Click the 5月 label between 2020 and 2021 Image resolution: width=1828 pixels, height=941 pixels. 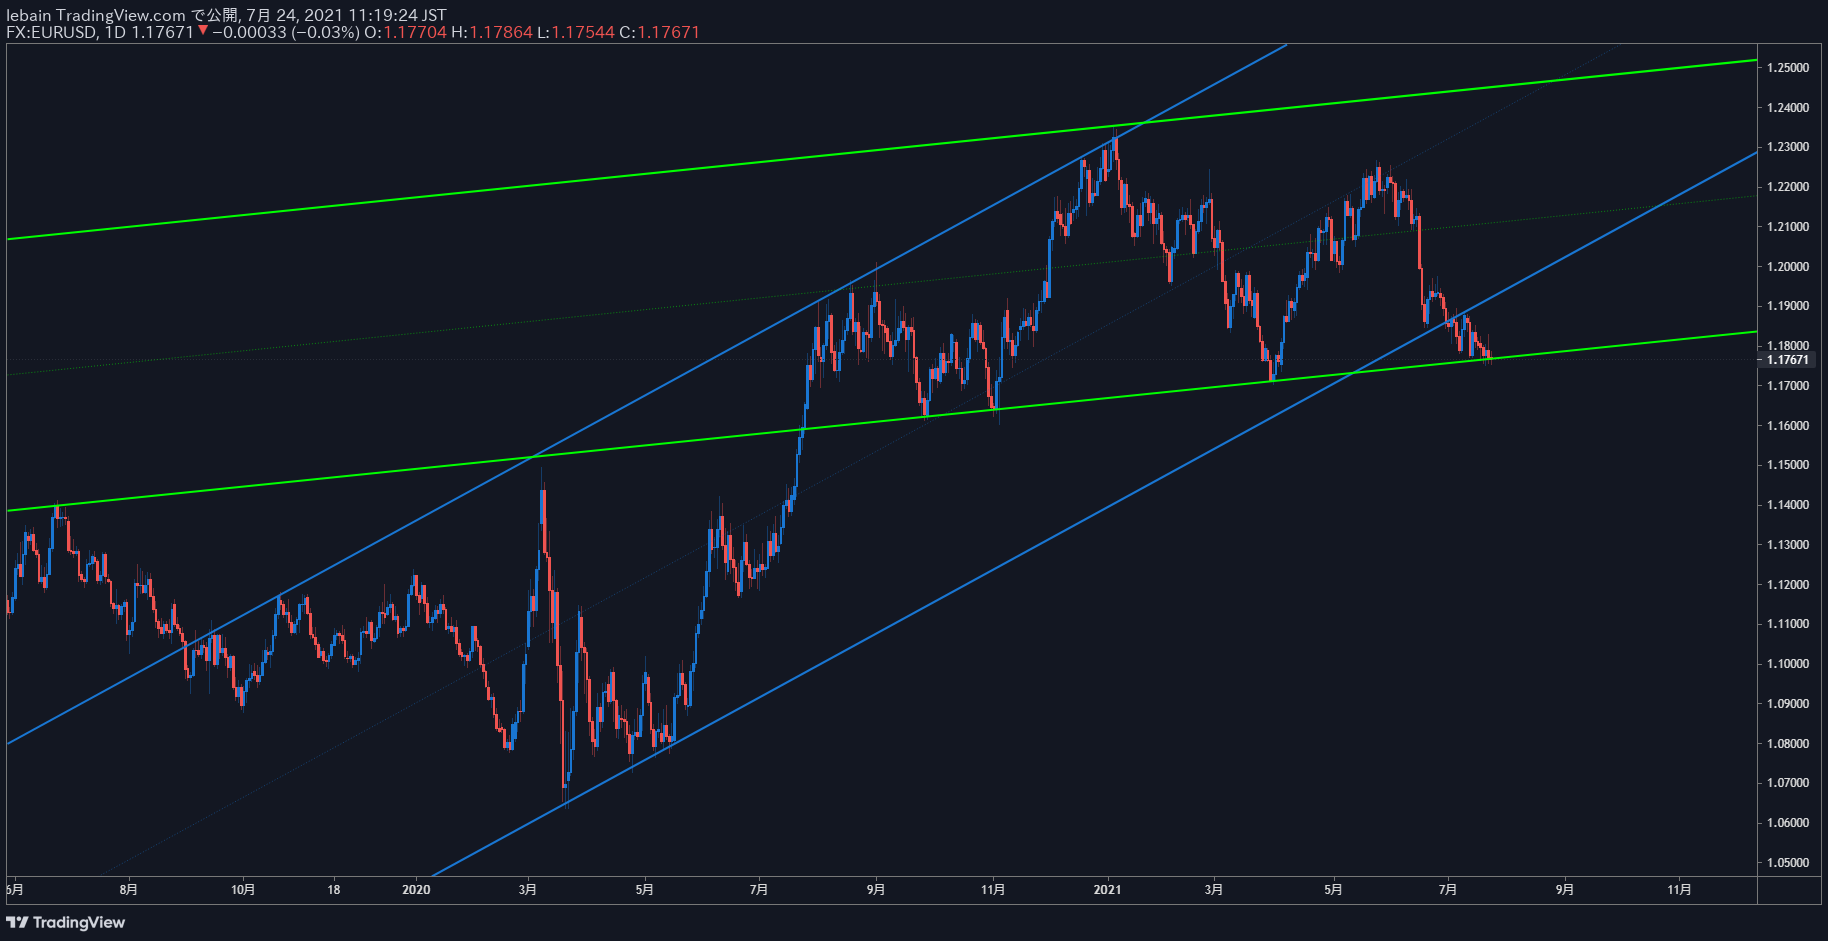pos(645,890)
